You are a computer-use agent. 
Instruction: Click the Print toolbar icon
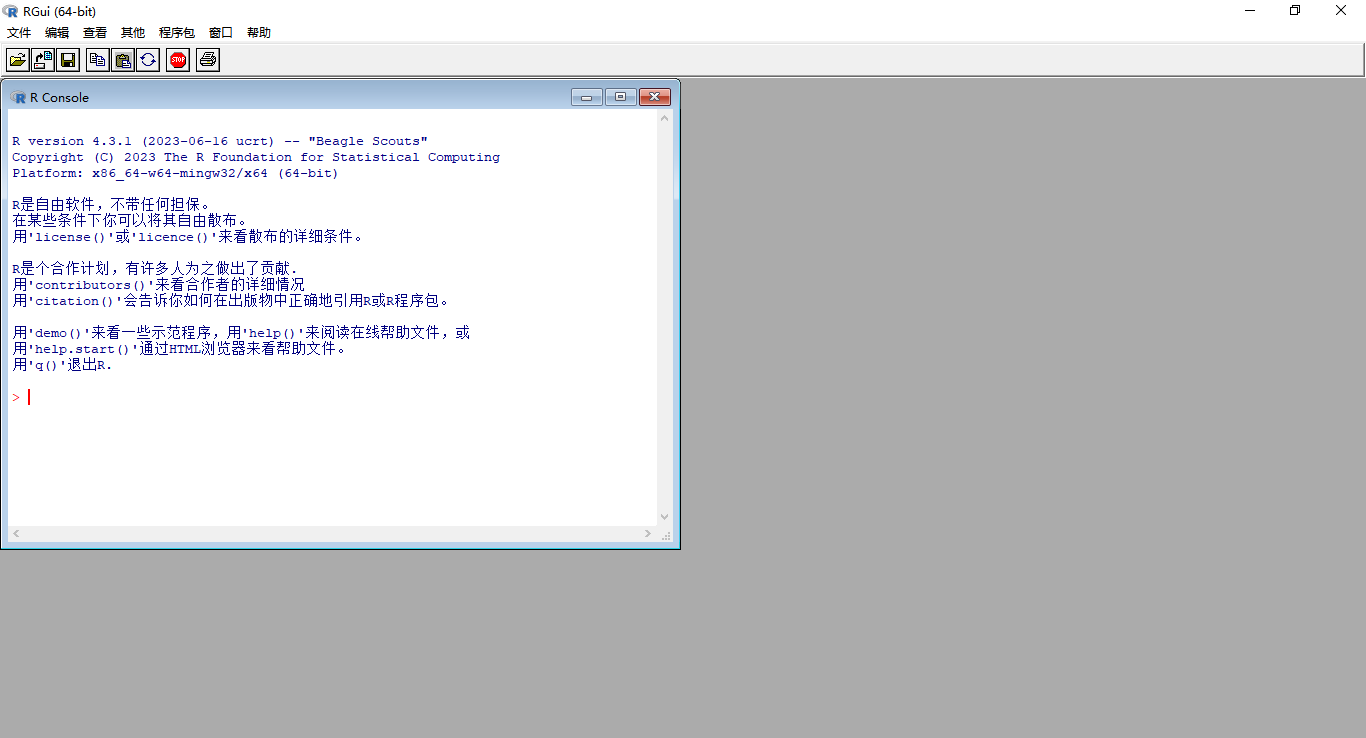(208, 60)
